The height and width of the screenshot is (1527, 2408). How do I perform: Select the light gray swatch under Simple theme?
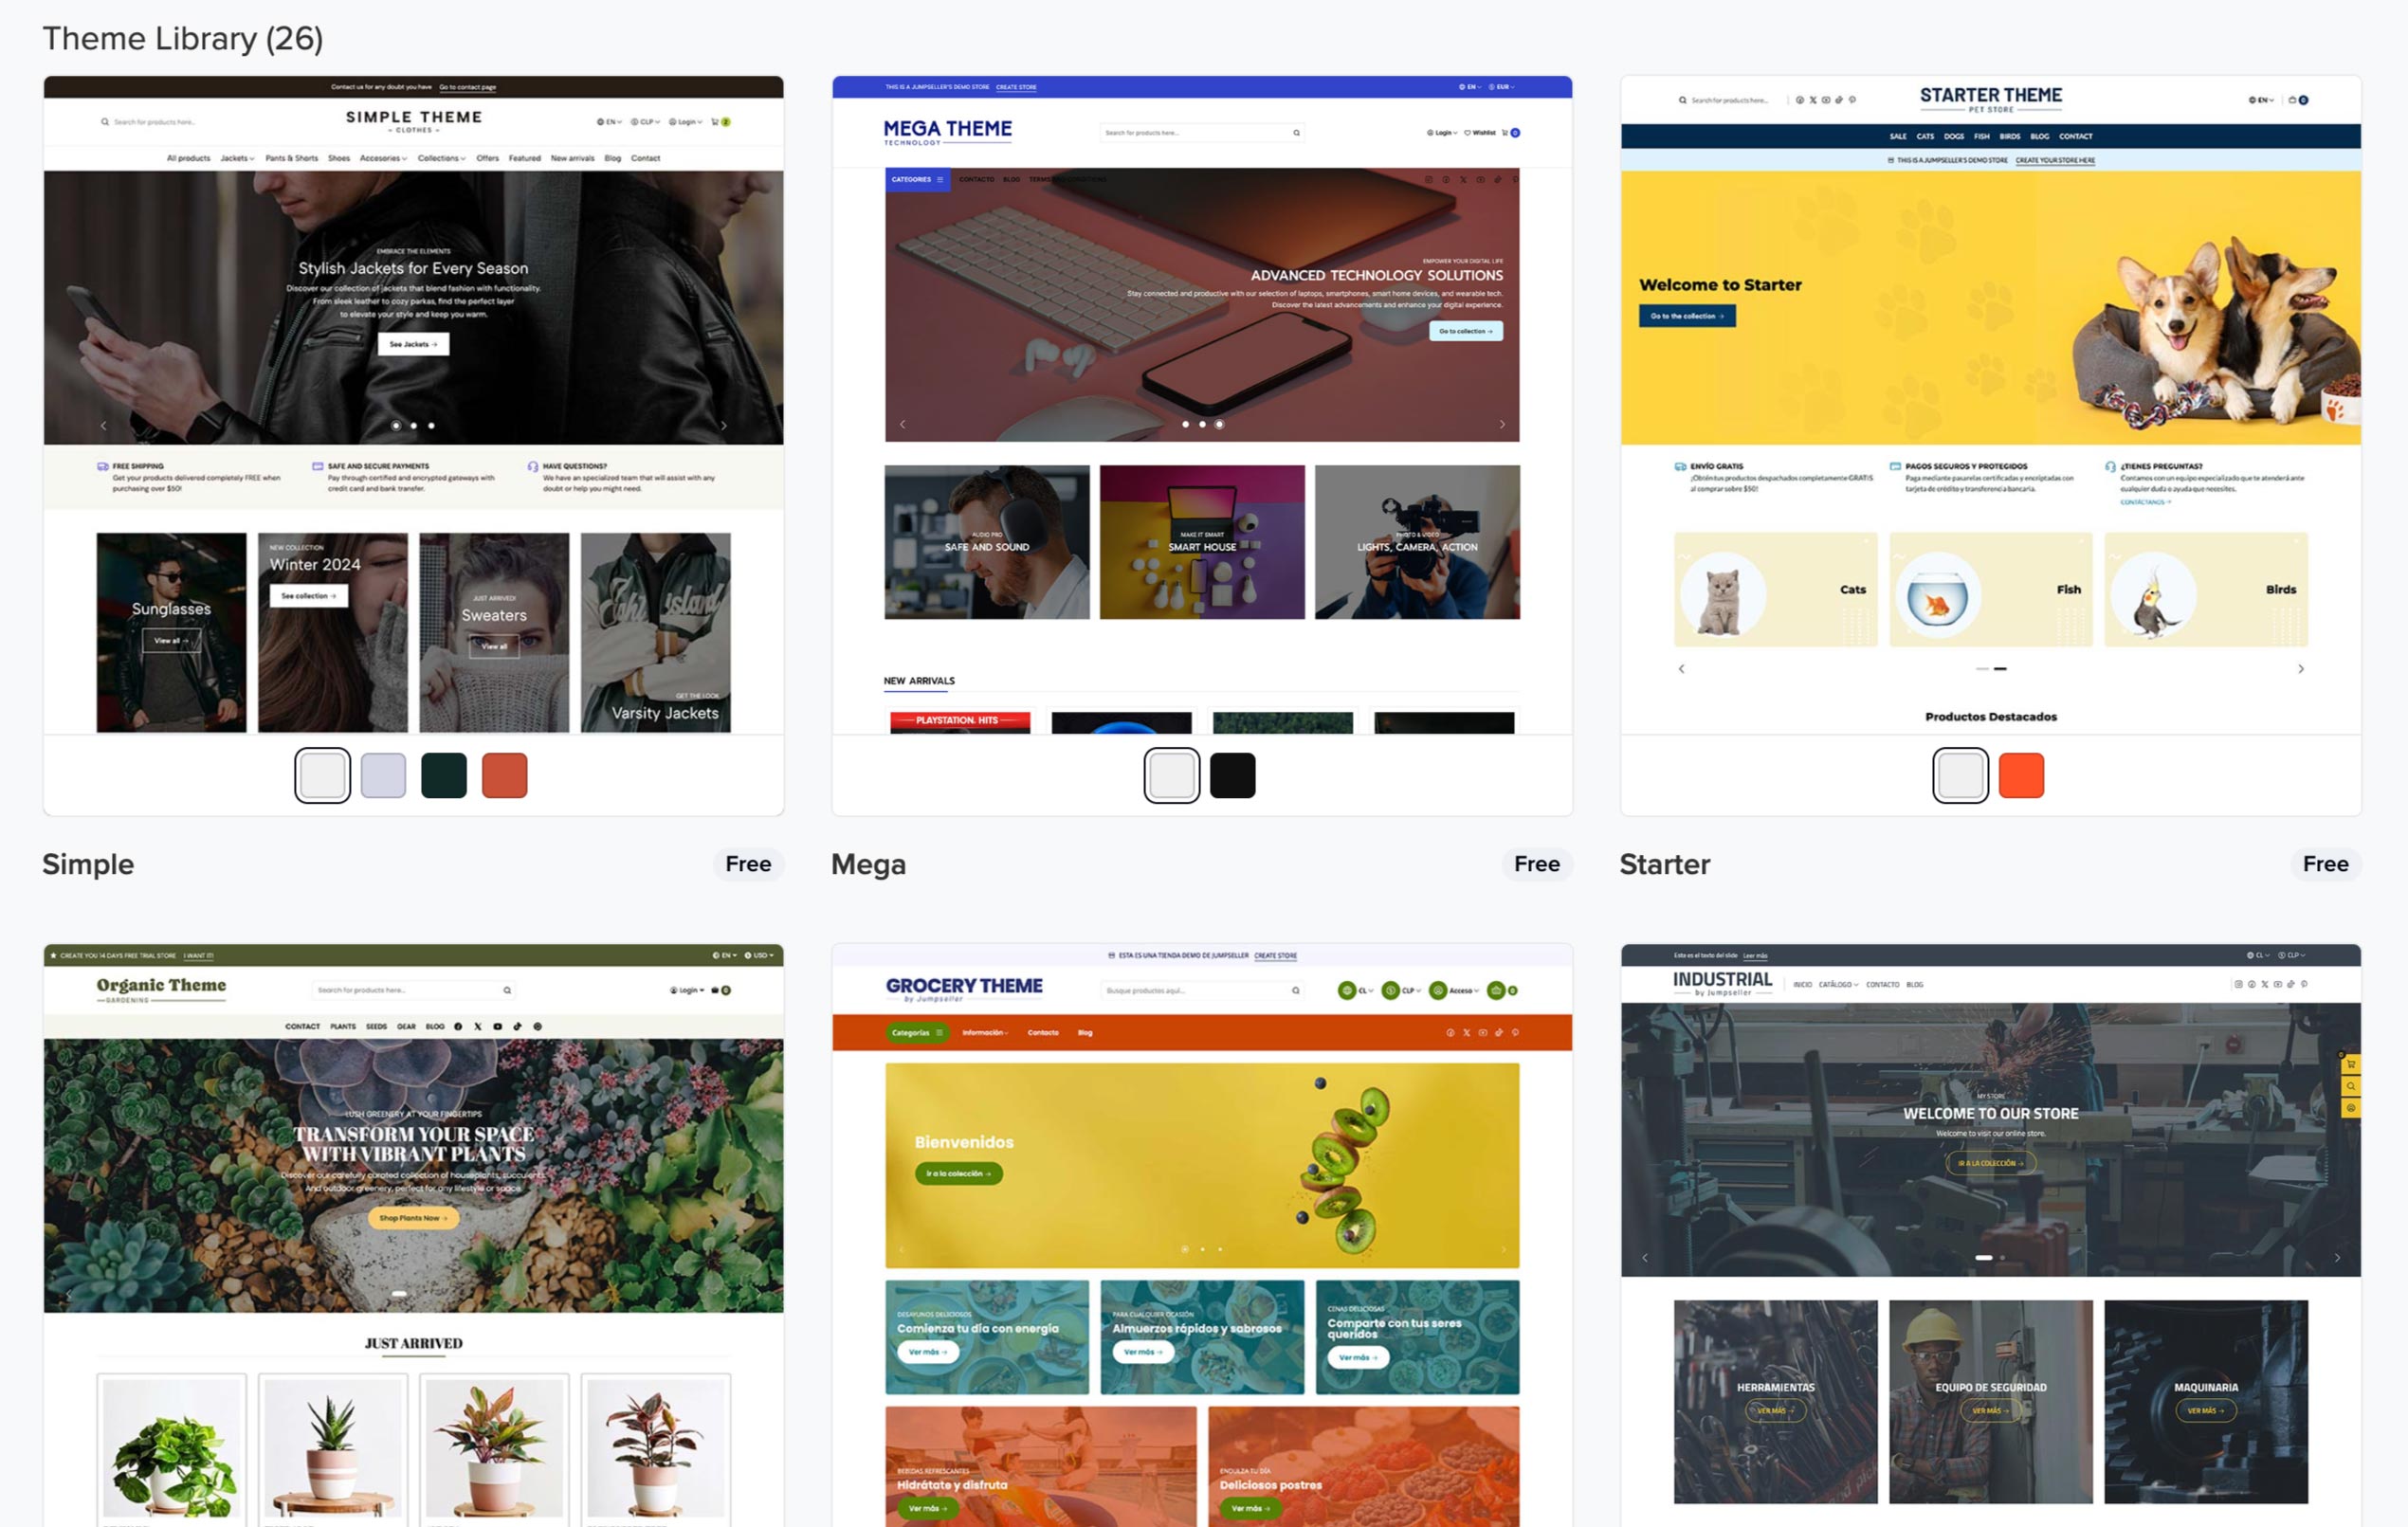pos(322,775)
